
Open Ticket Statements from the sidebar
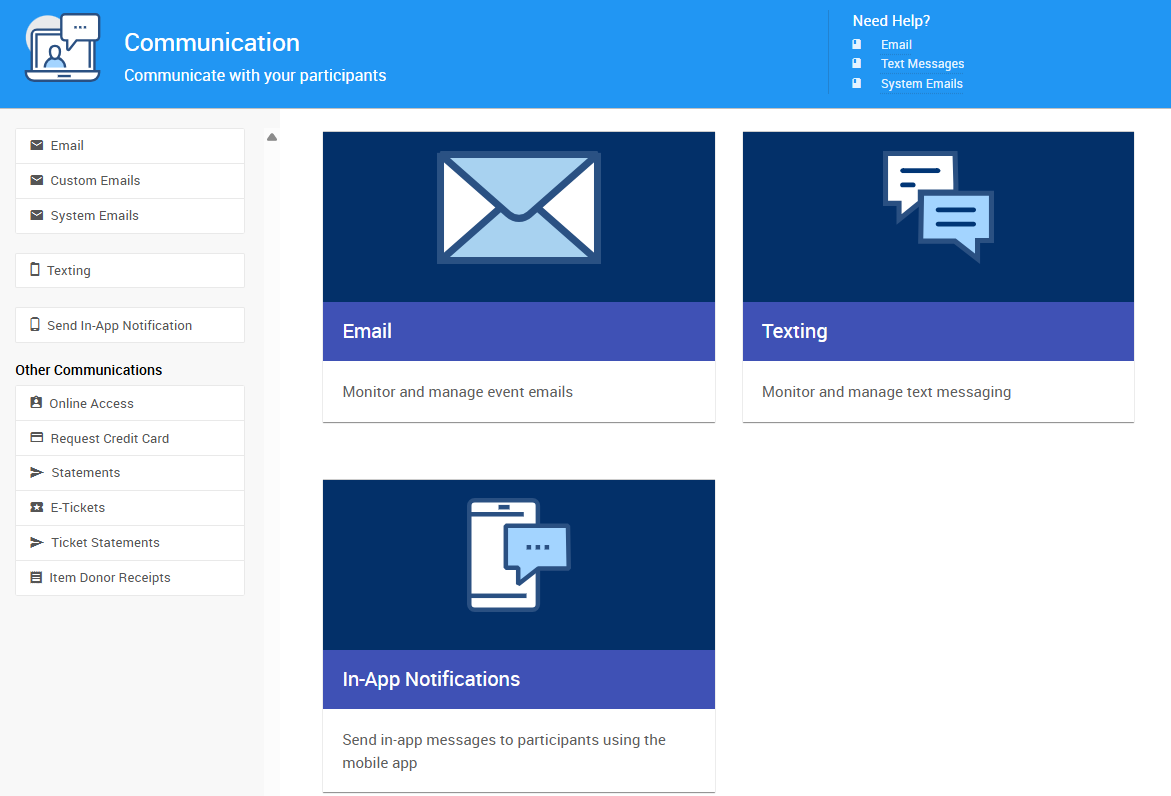pyautogui.click(x=105, y=543)
